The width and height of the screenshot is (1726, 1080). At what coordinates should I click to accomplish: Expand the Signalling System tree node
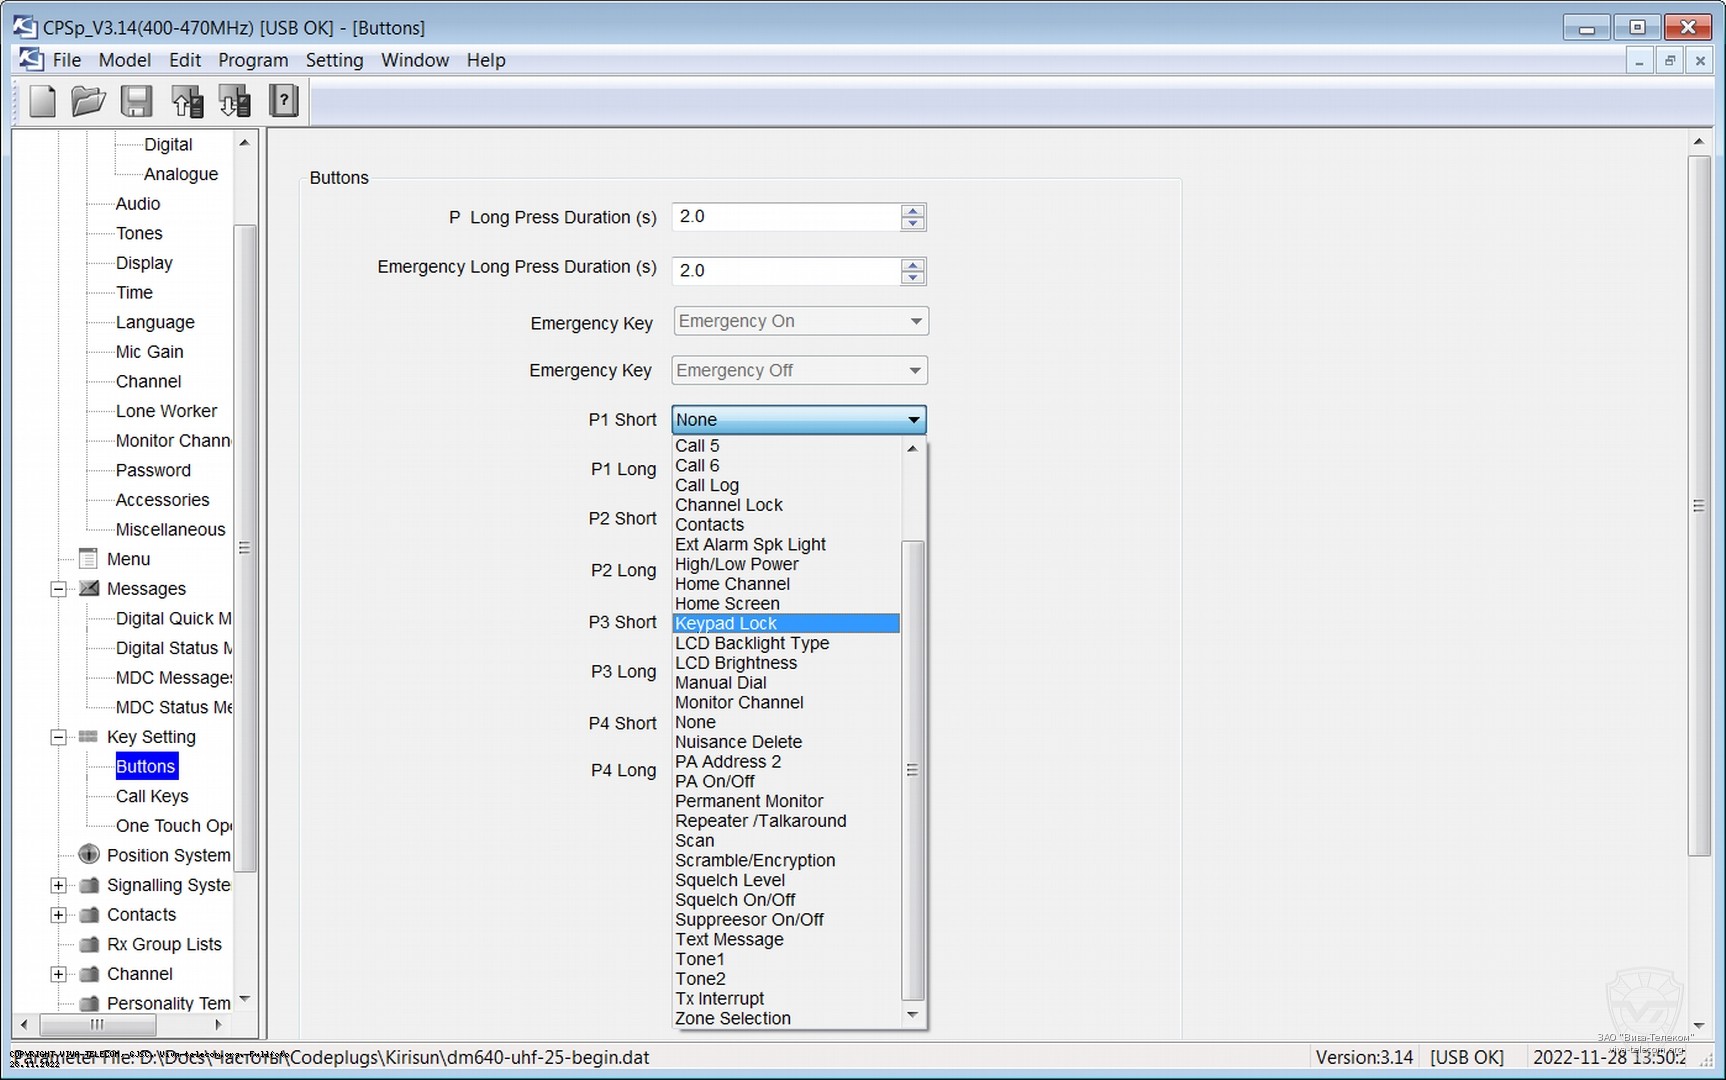point(59,885)
